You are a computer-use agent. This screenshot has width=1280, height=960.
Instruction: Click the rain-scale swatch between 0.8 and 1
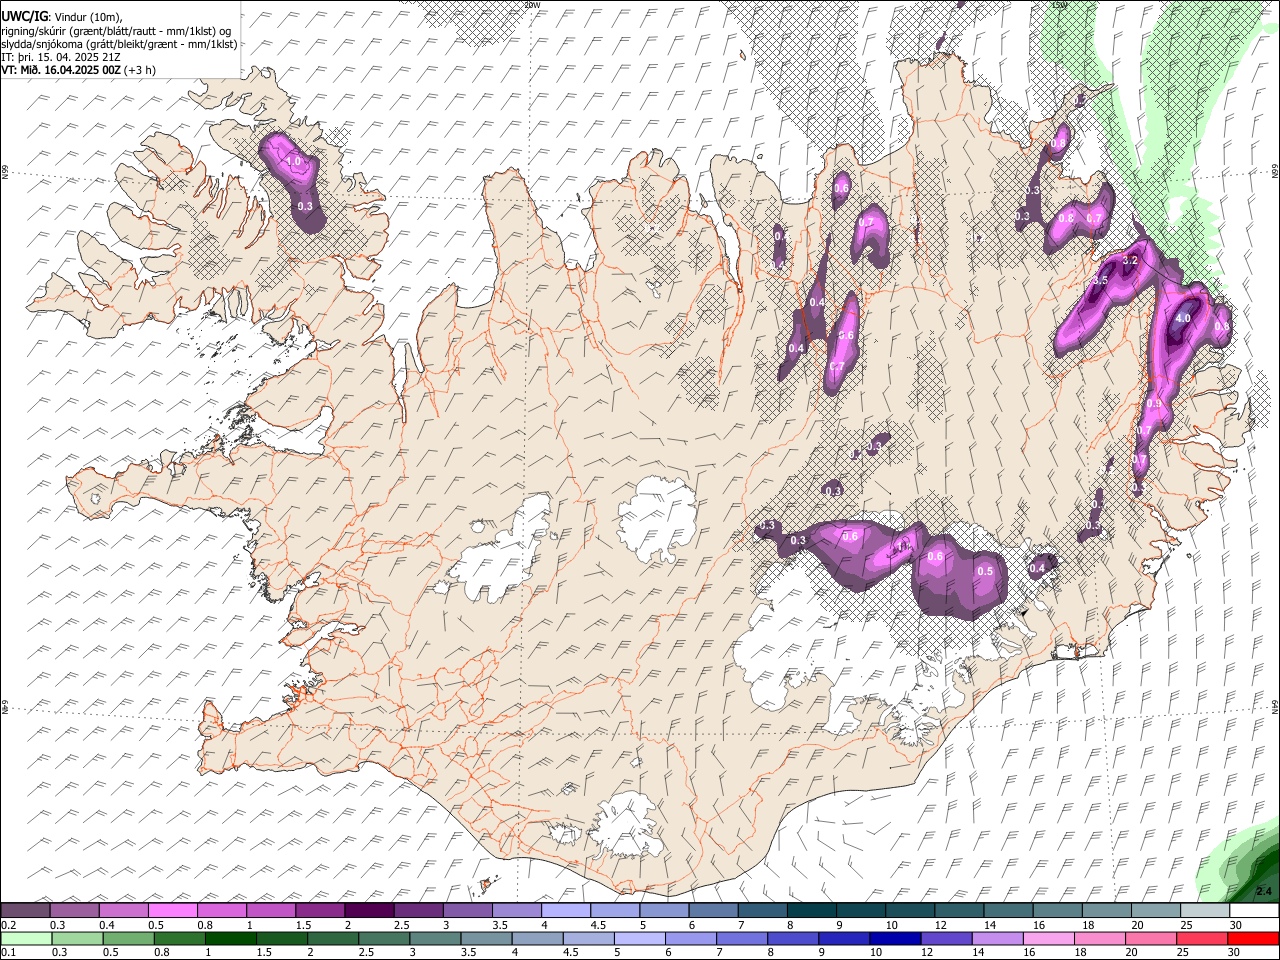coord(179,938)
